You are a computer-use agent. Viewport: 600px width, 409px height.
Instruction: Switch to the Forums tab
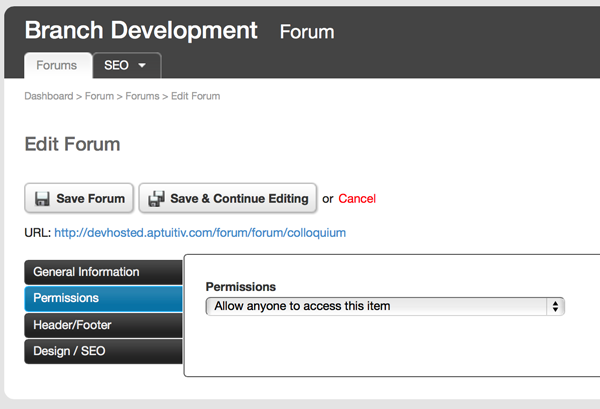coord(57,66)
